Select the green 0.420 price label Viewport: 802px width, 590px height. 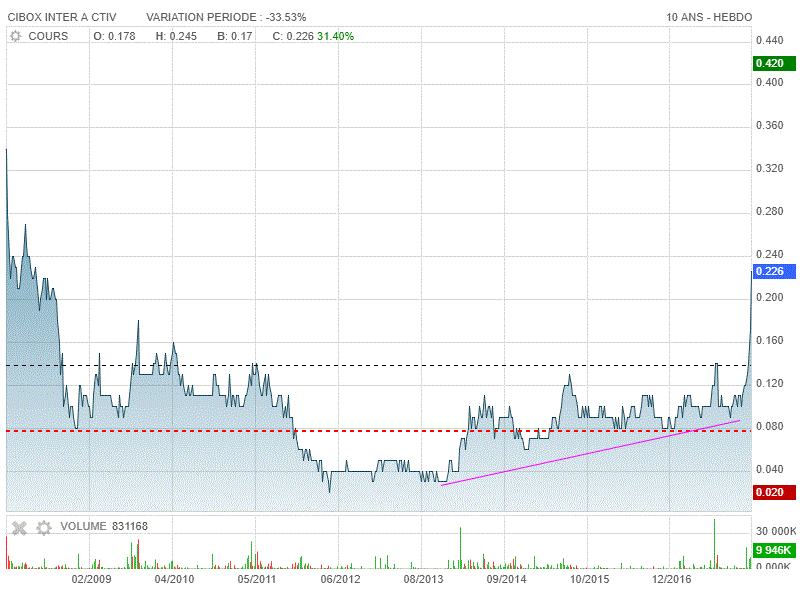774,63
